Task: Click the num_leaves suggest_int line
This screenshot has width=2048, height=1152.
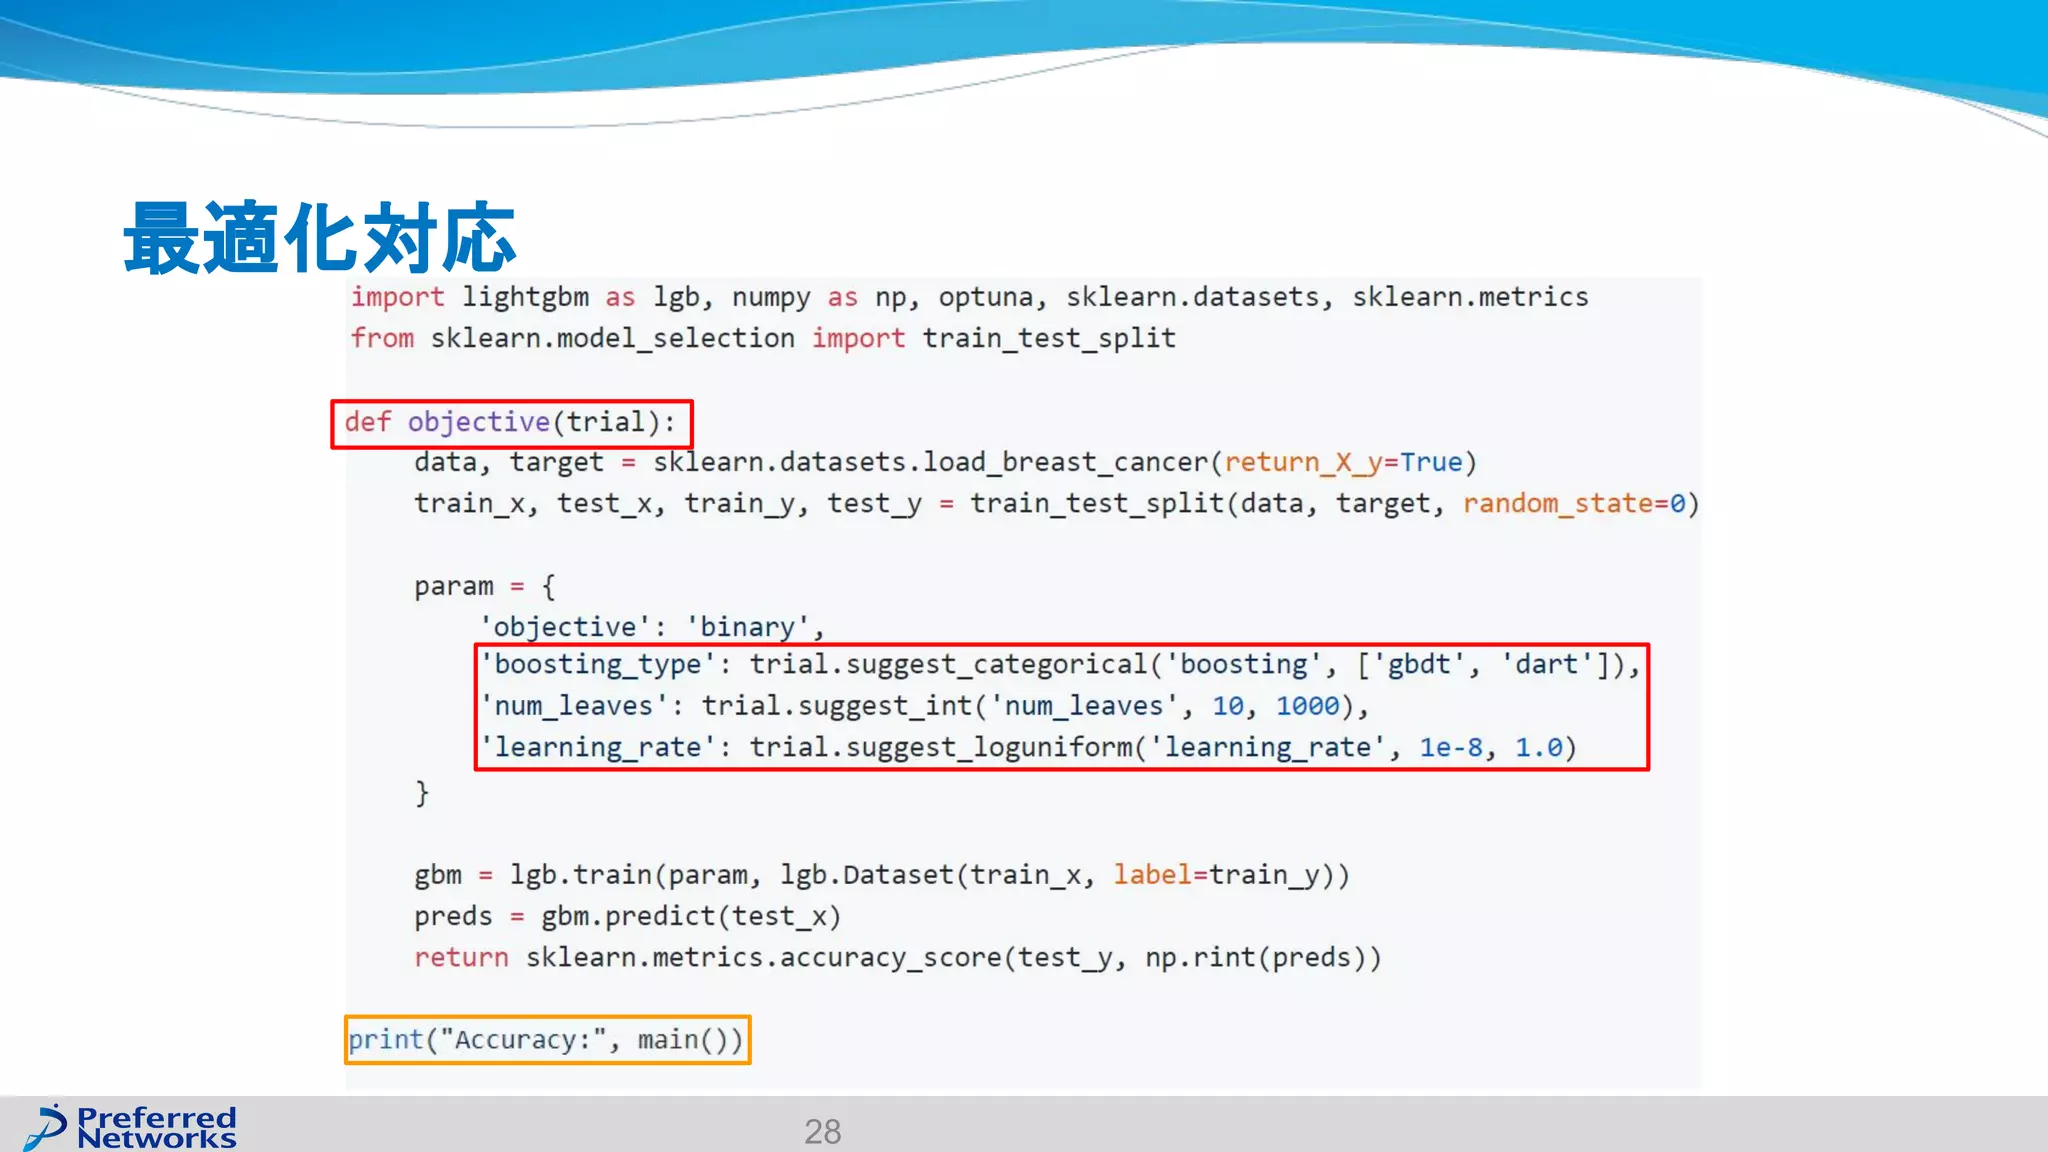Action: click(925, 706)
